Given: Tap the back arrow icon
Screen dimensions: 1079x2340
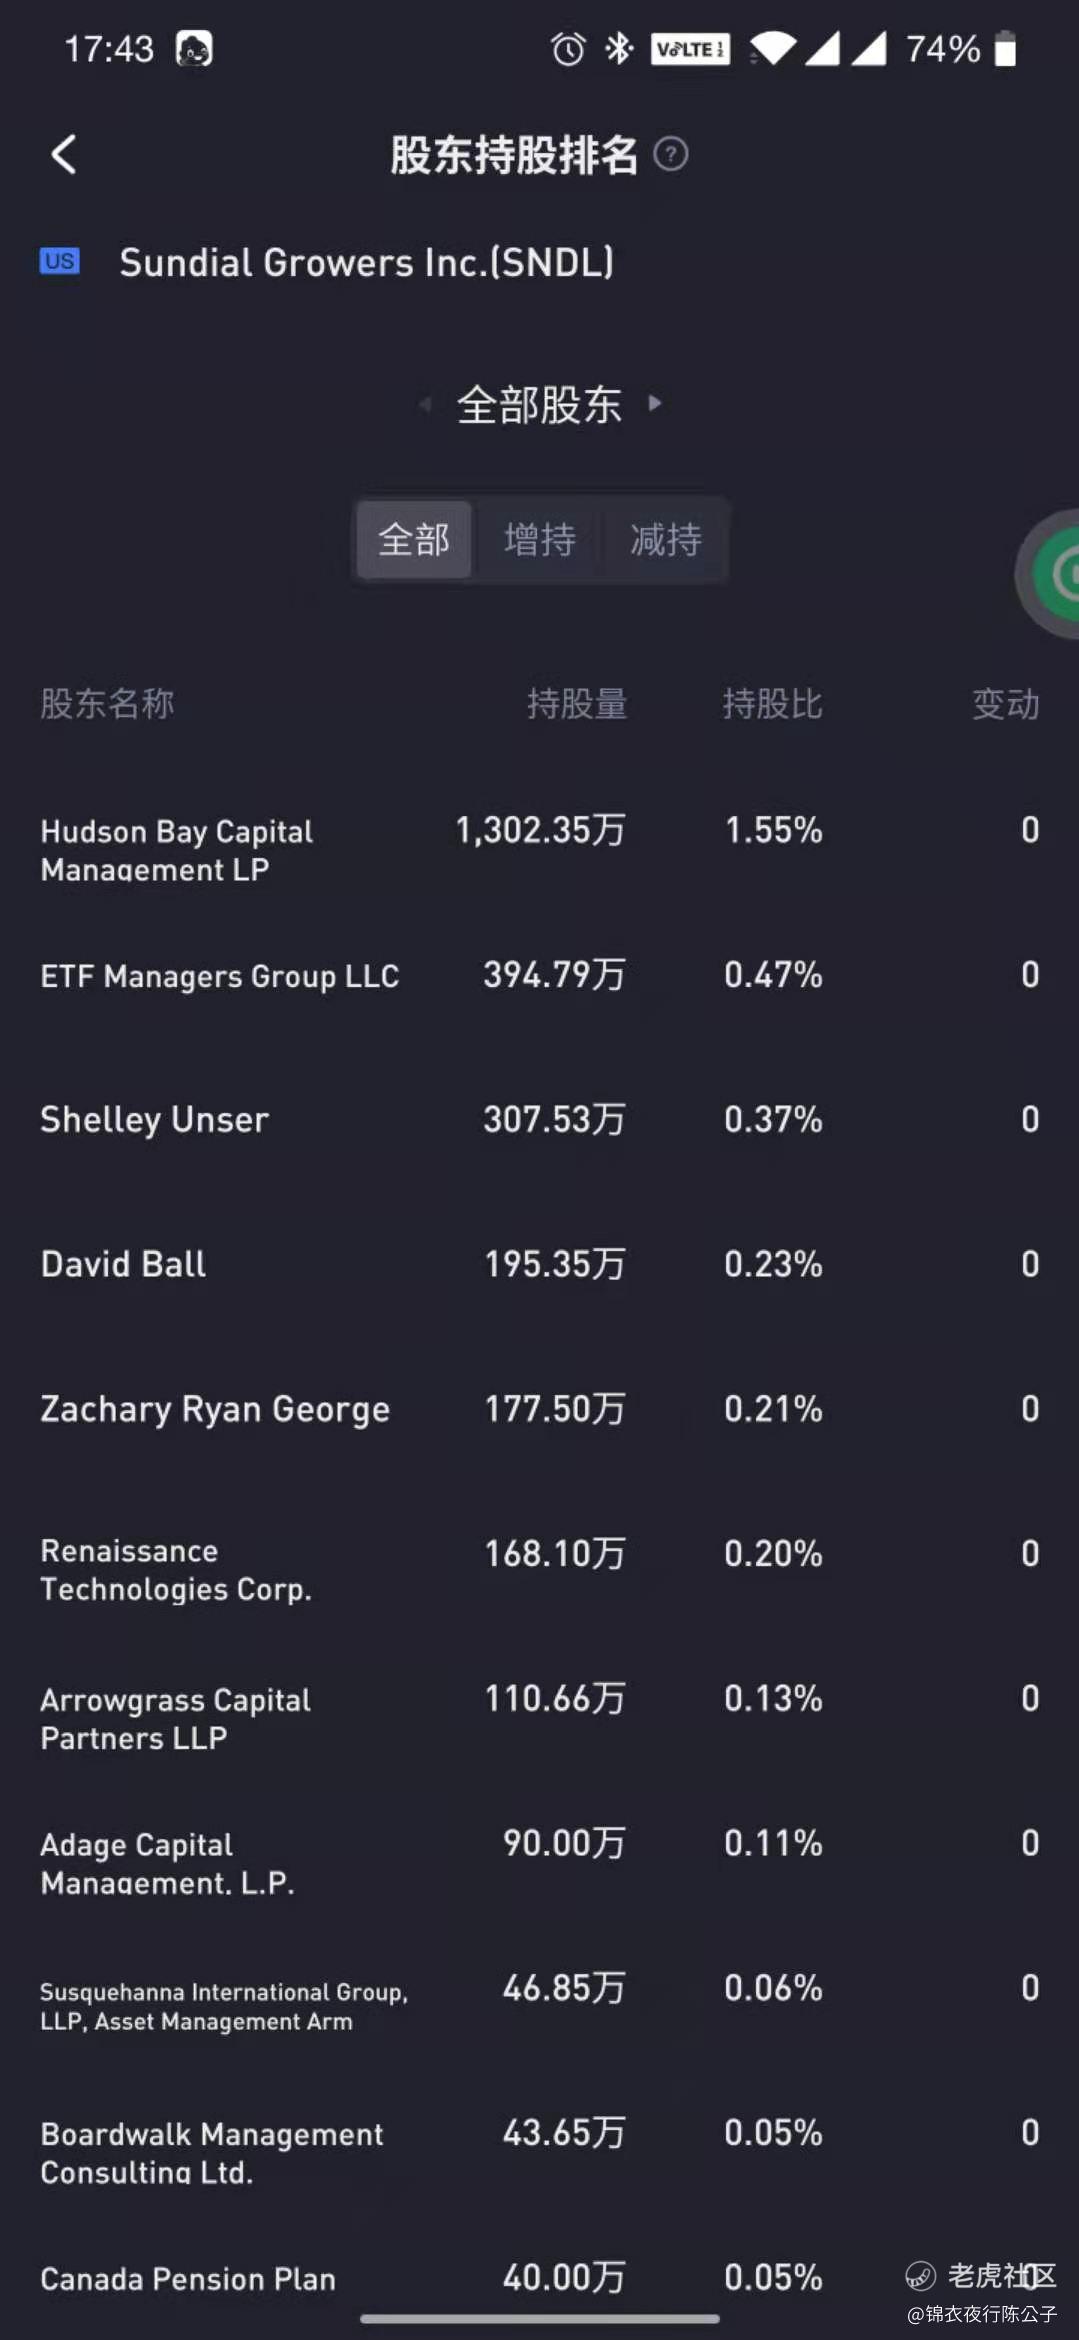Looking at the screenshot, I should 64,154.
